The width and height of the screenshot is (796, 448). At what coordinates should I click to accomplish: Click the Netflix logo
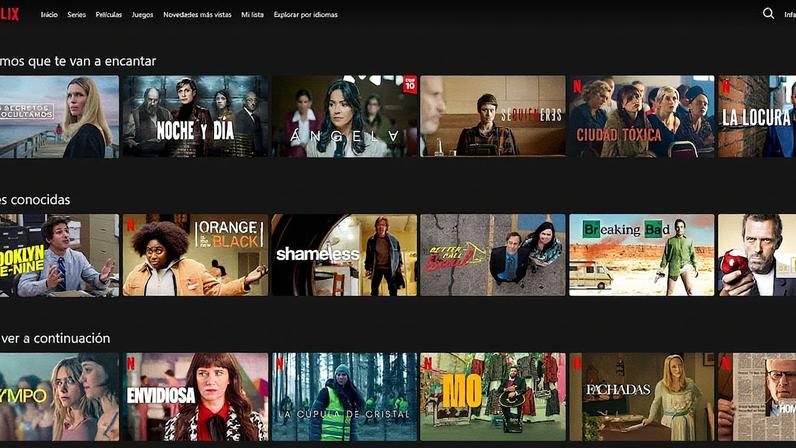[x=10, y=14]
